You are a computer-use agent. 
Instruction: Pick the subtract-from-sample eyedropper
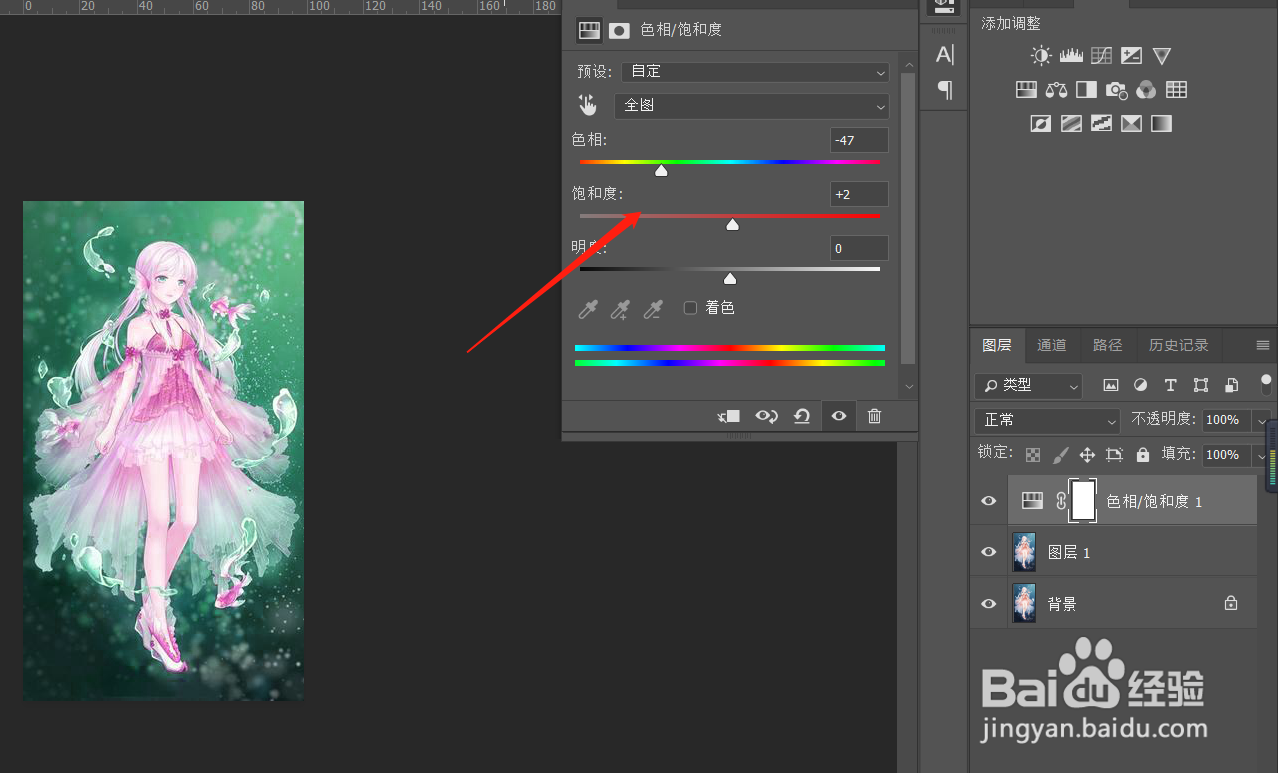653,309
